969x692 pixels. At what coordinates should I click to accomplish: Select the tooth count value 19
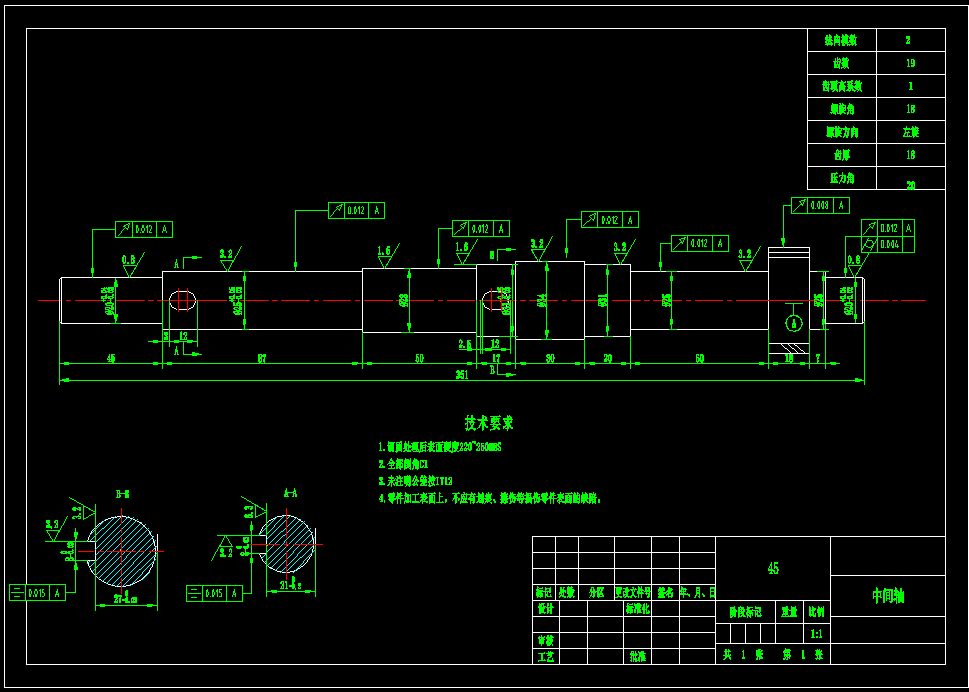(x=910, y=63)
